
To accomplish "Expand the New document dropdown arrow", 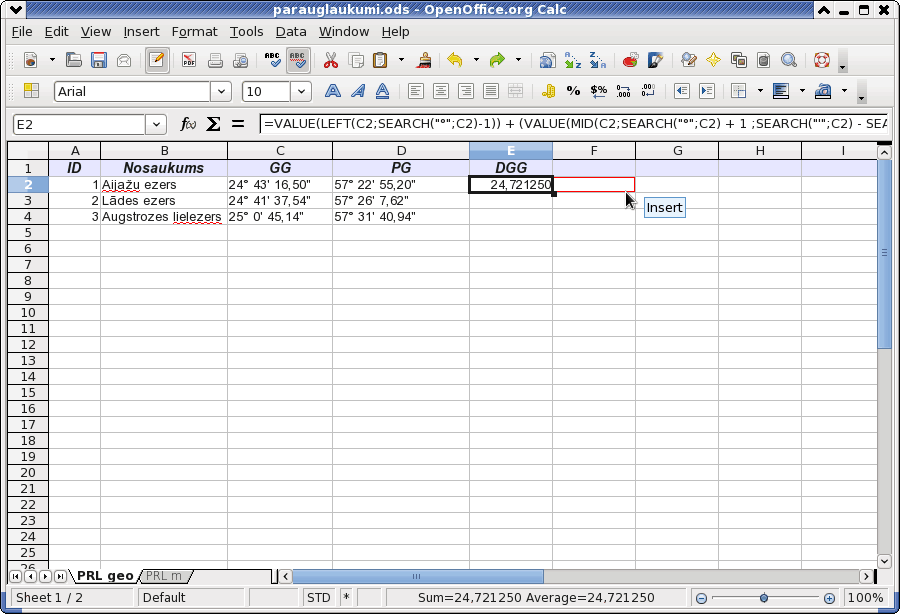I will (52, 60).
